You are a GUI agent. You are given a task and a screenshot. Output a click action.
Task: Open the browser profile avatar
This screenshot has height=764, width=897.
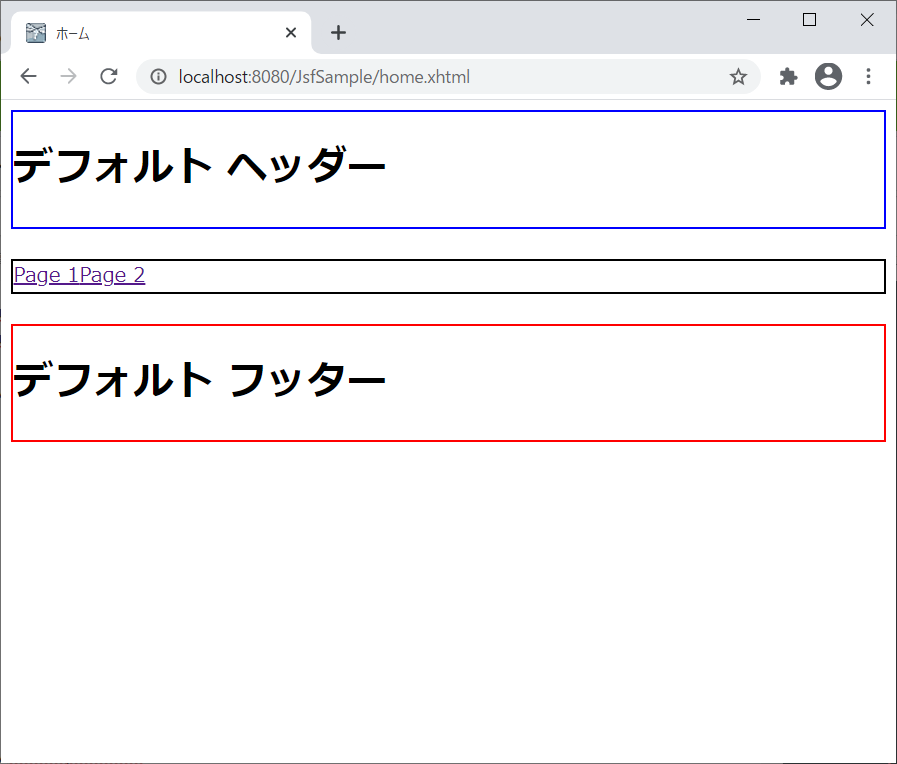tap(828, 76)
